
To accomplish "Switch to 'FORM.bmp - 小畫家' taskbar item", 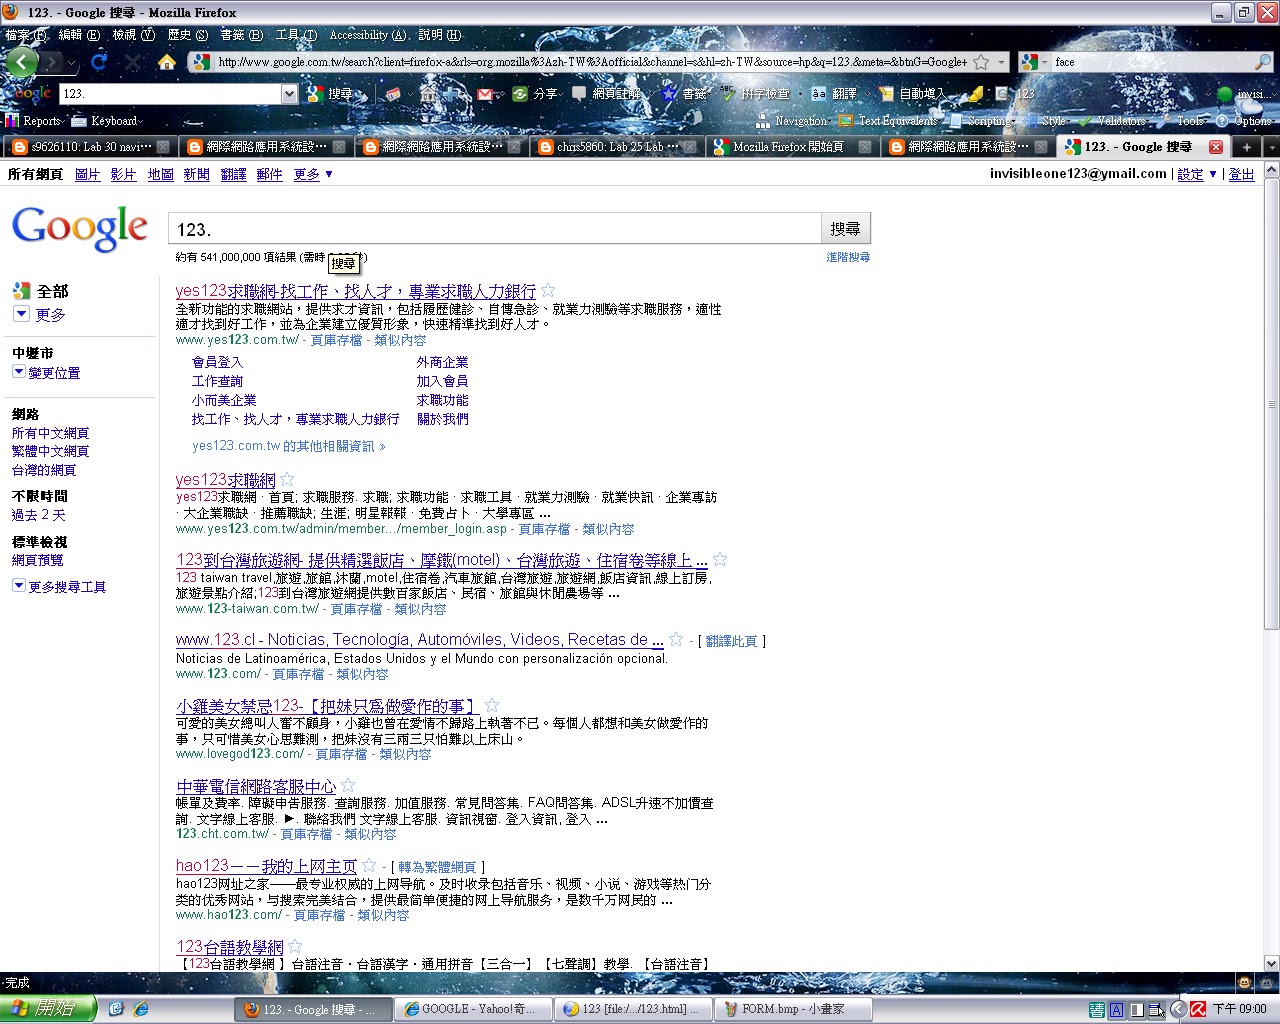I will point(794,1009).
